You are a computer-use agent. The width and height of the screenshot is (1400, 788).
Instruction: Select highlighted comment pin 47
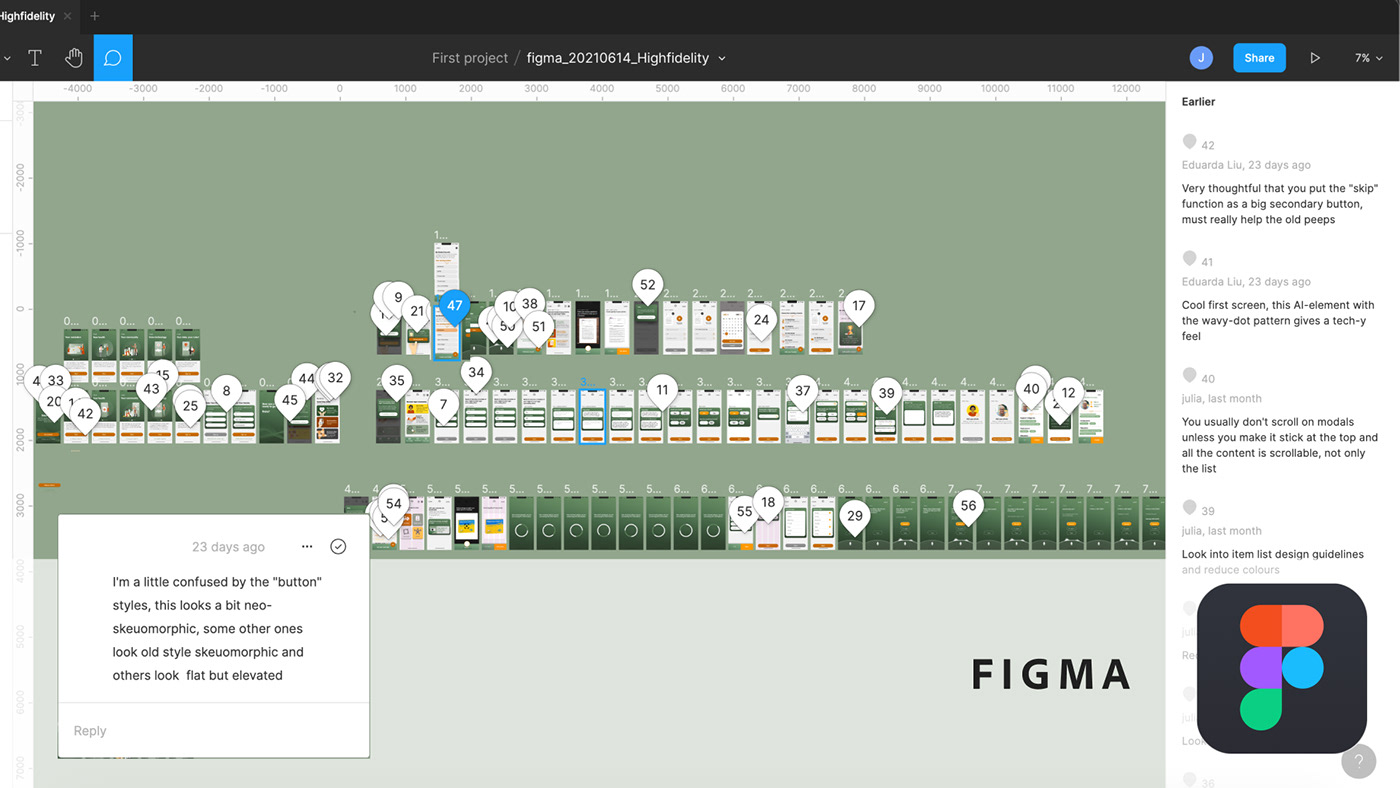click(455, 306)
